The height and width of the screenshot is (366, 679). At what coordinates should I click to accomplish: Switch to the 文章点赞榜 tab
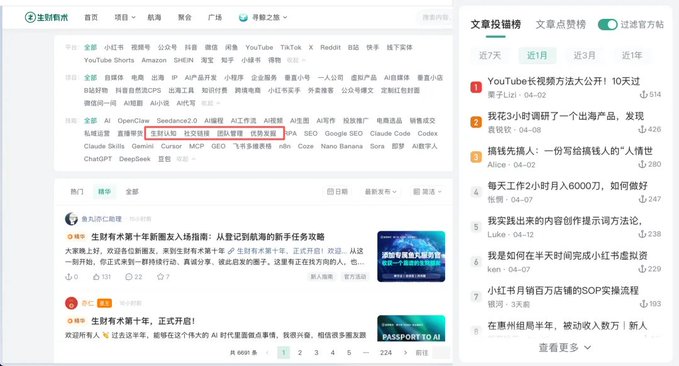pos(560,25)
